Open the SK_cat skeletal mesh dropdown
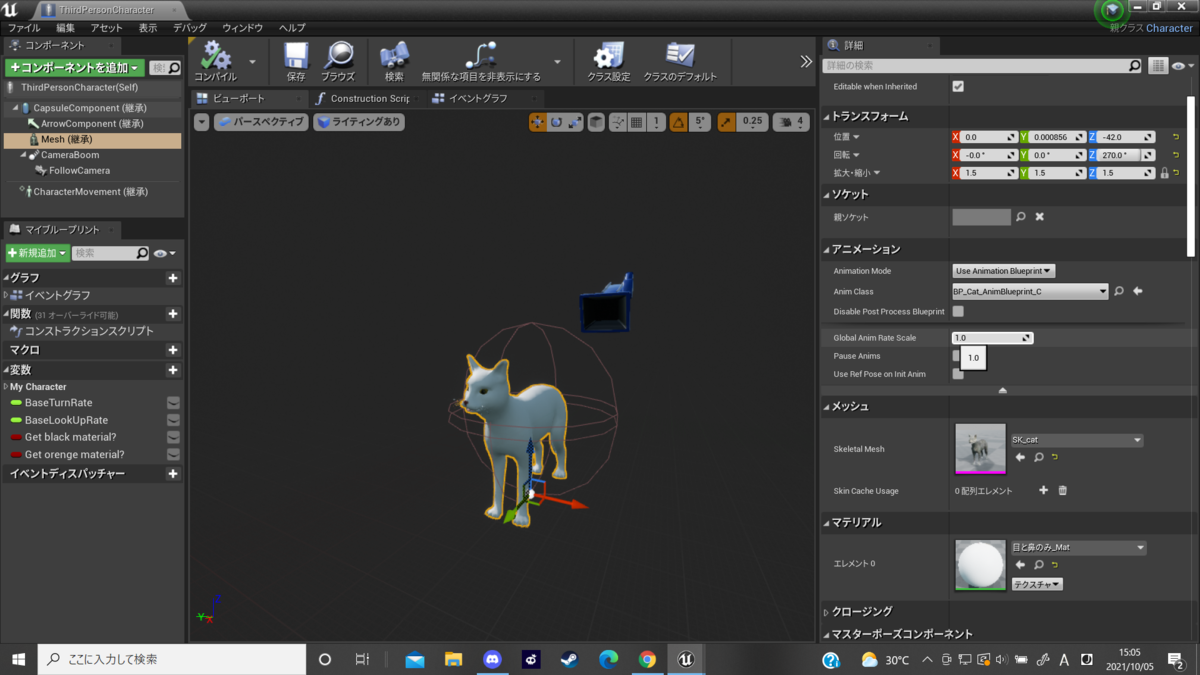This screenshot has width=1200, height=675. pyautogui.click(x=1076, y=440)
